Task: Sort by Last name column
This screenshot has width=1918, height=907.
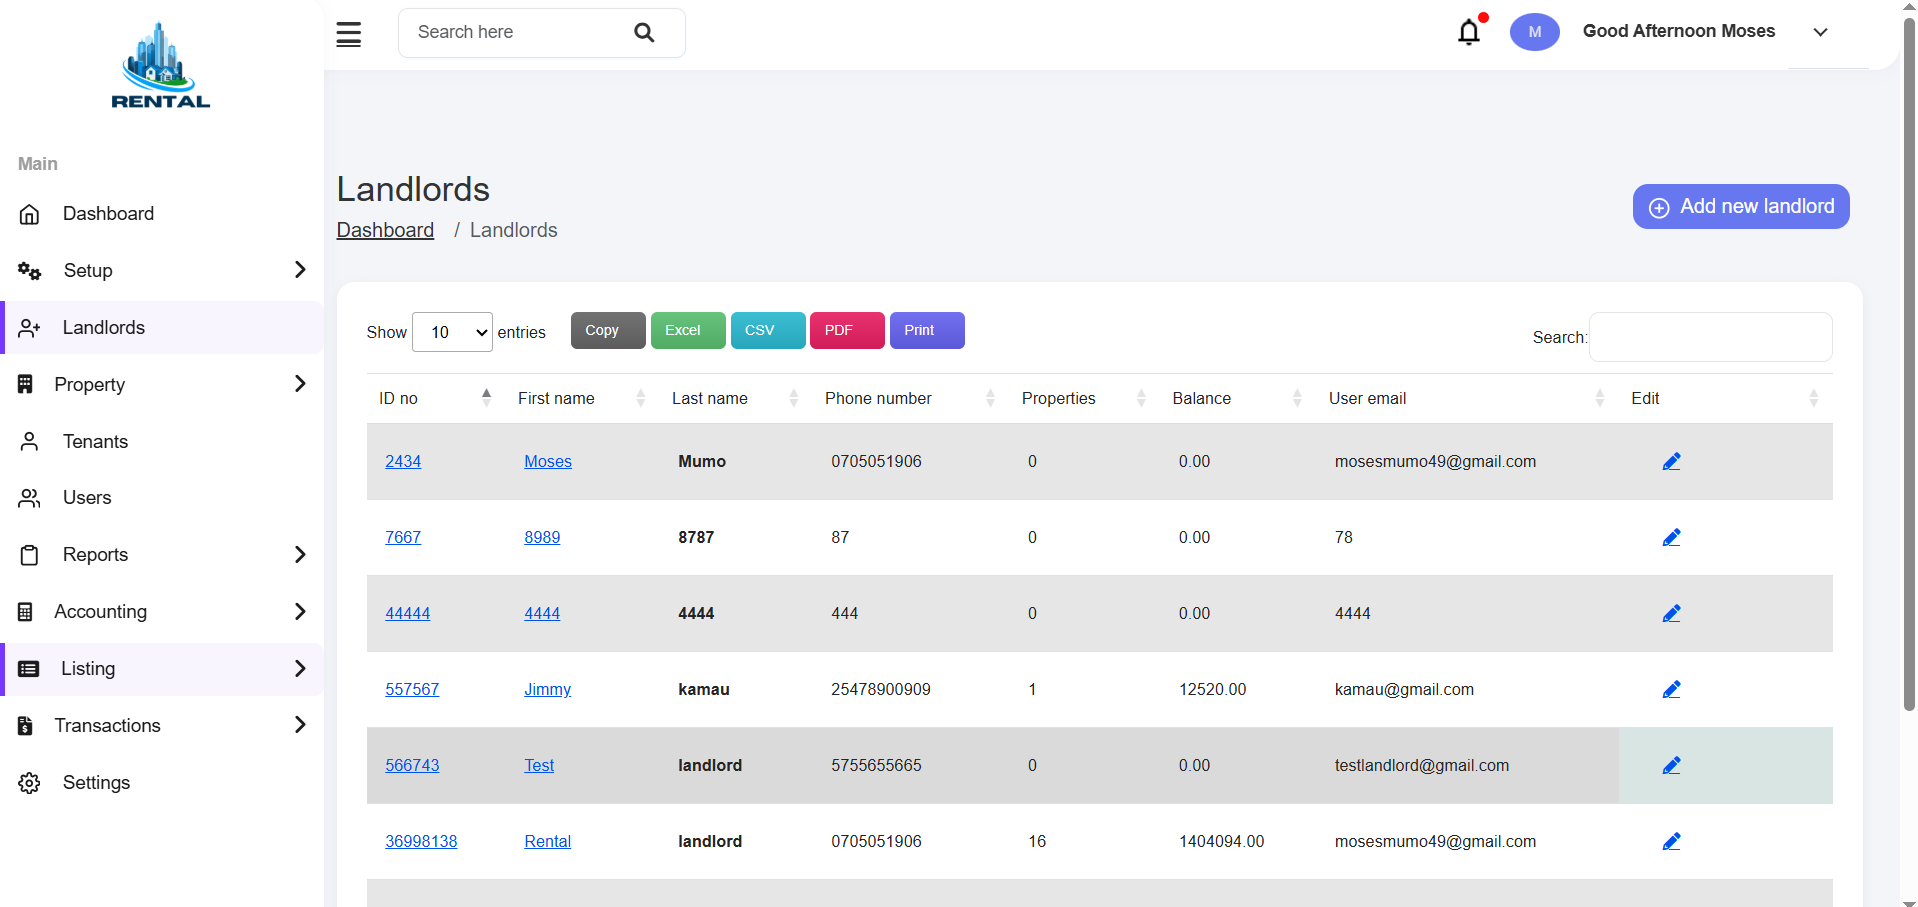Action: click(736, 398)
